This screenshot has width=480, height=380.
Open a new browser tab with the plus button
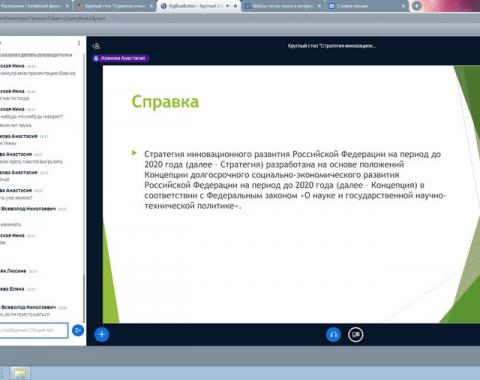[x=417, y=6]
